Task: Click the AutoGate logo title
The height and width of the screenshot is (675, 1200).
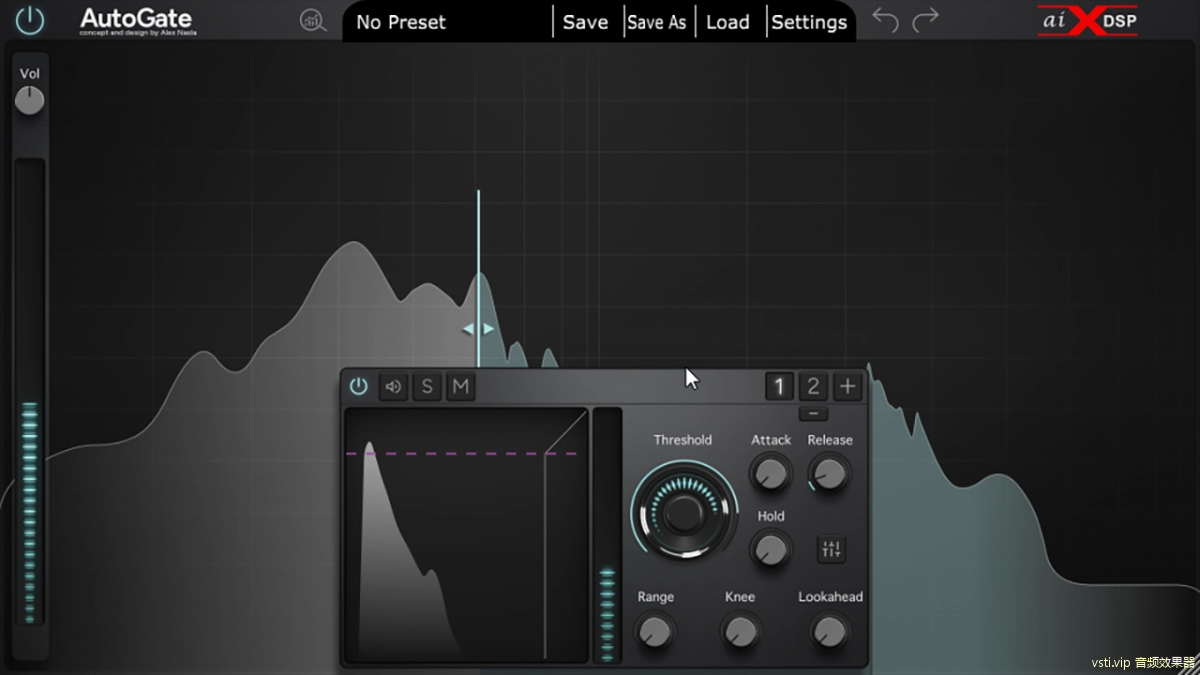Action: coord(136,20)
